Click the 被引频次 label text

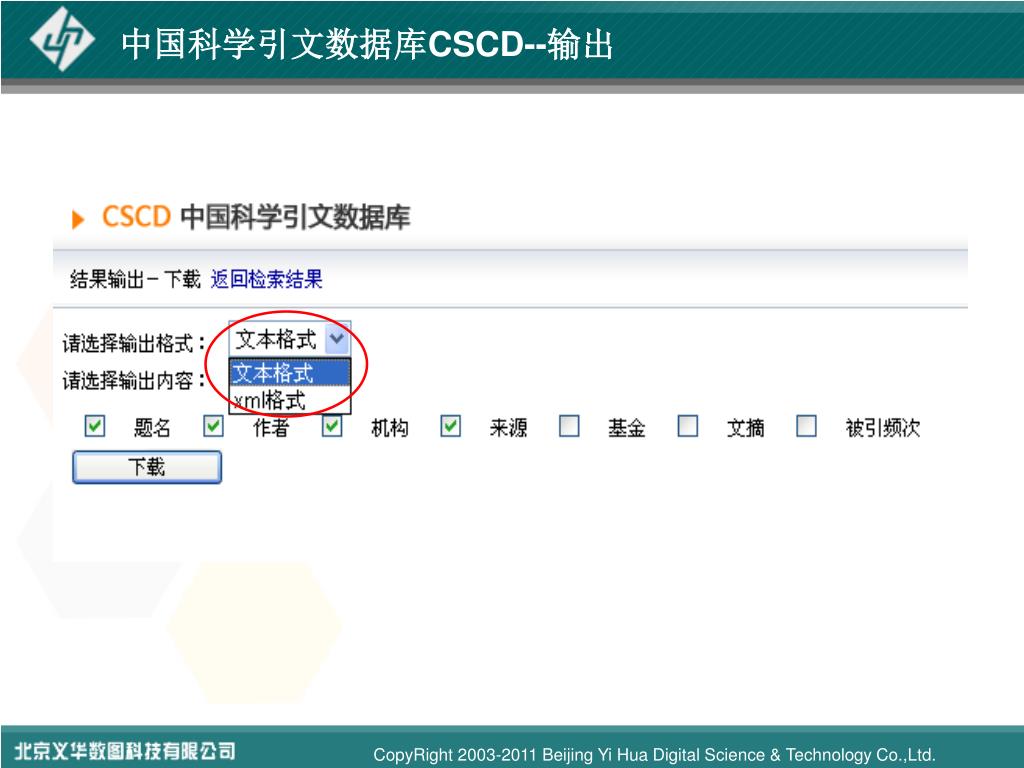pos(883,428)
